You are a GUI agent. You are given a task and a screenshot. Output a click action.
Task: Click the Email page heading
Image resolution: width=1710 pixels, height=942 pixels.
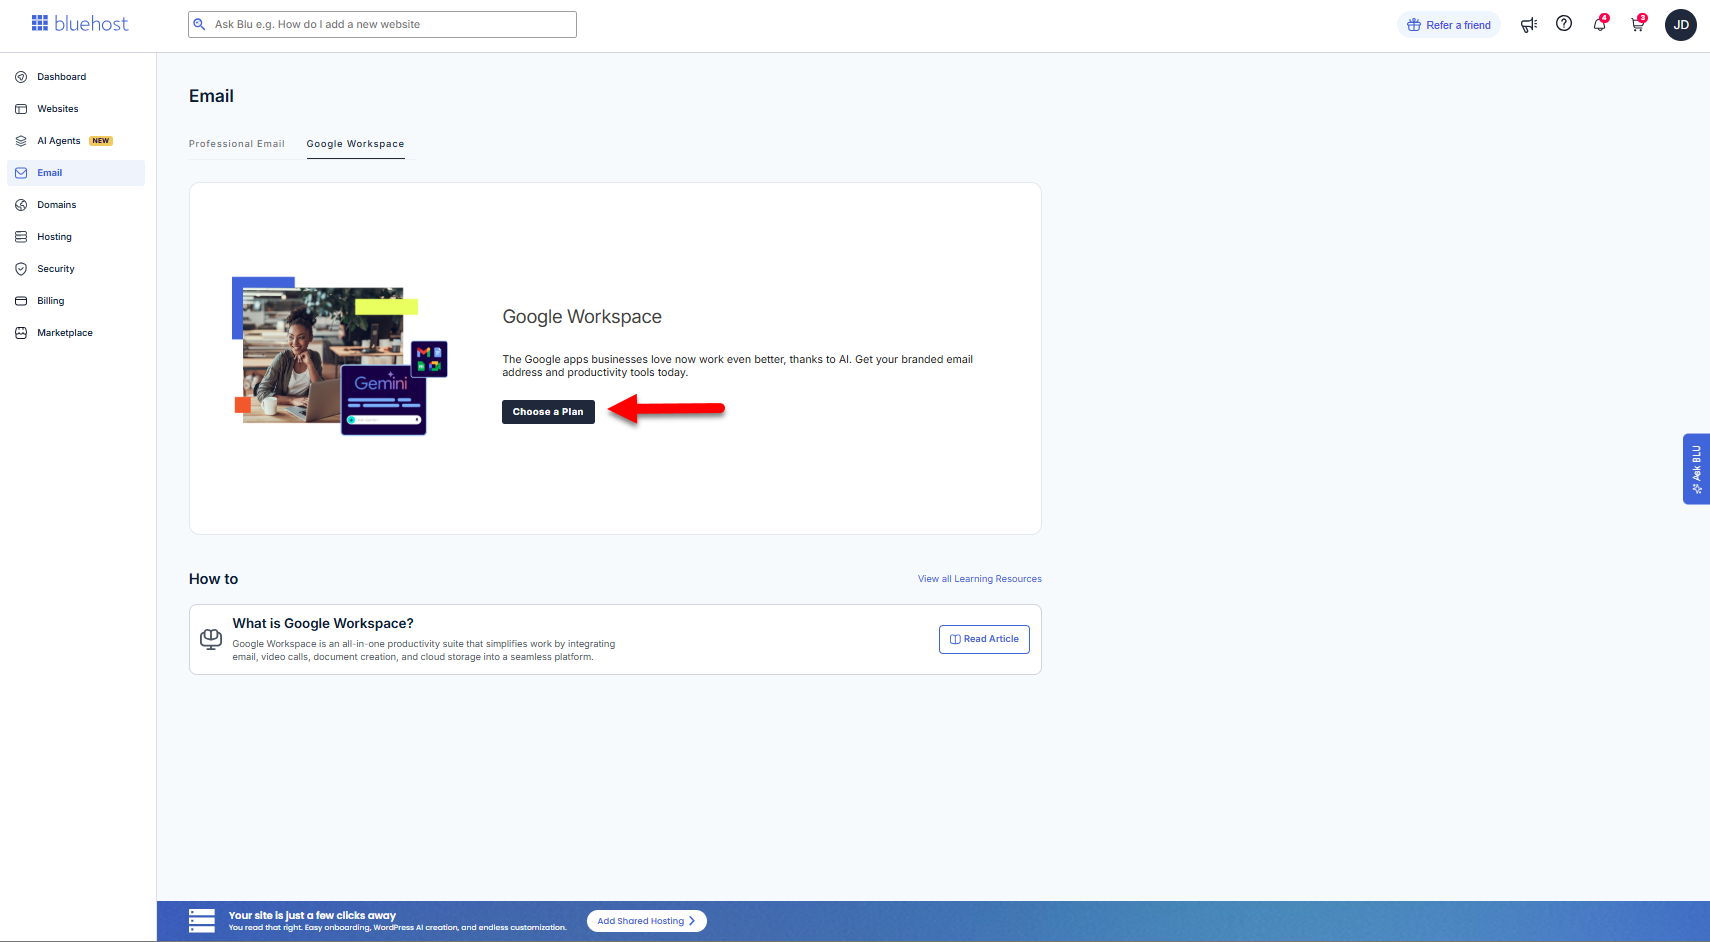tap(211, 96)
